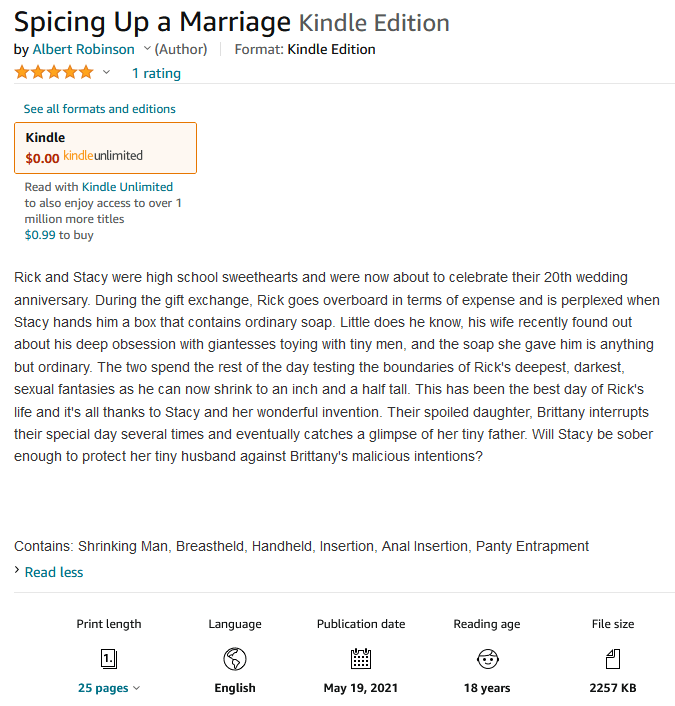675x706 pixels.
Task: Click the print length page icon
Action: 109,659
